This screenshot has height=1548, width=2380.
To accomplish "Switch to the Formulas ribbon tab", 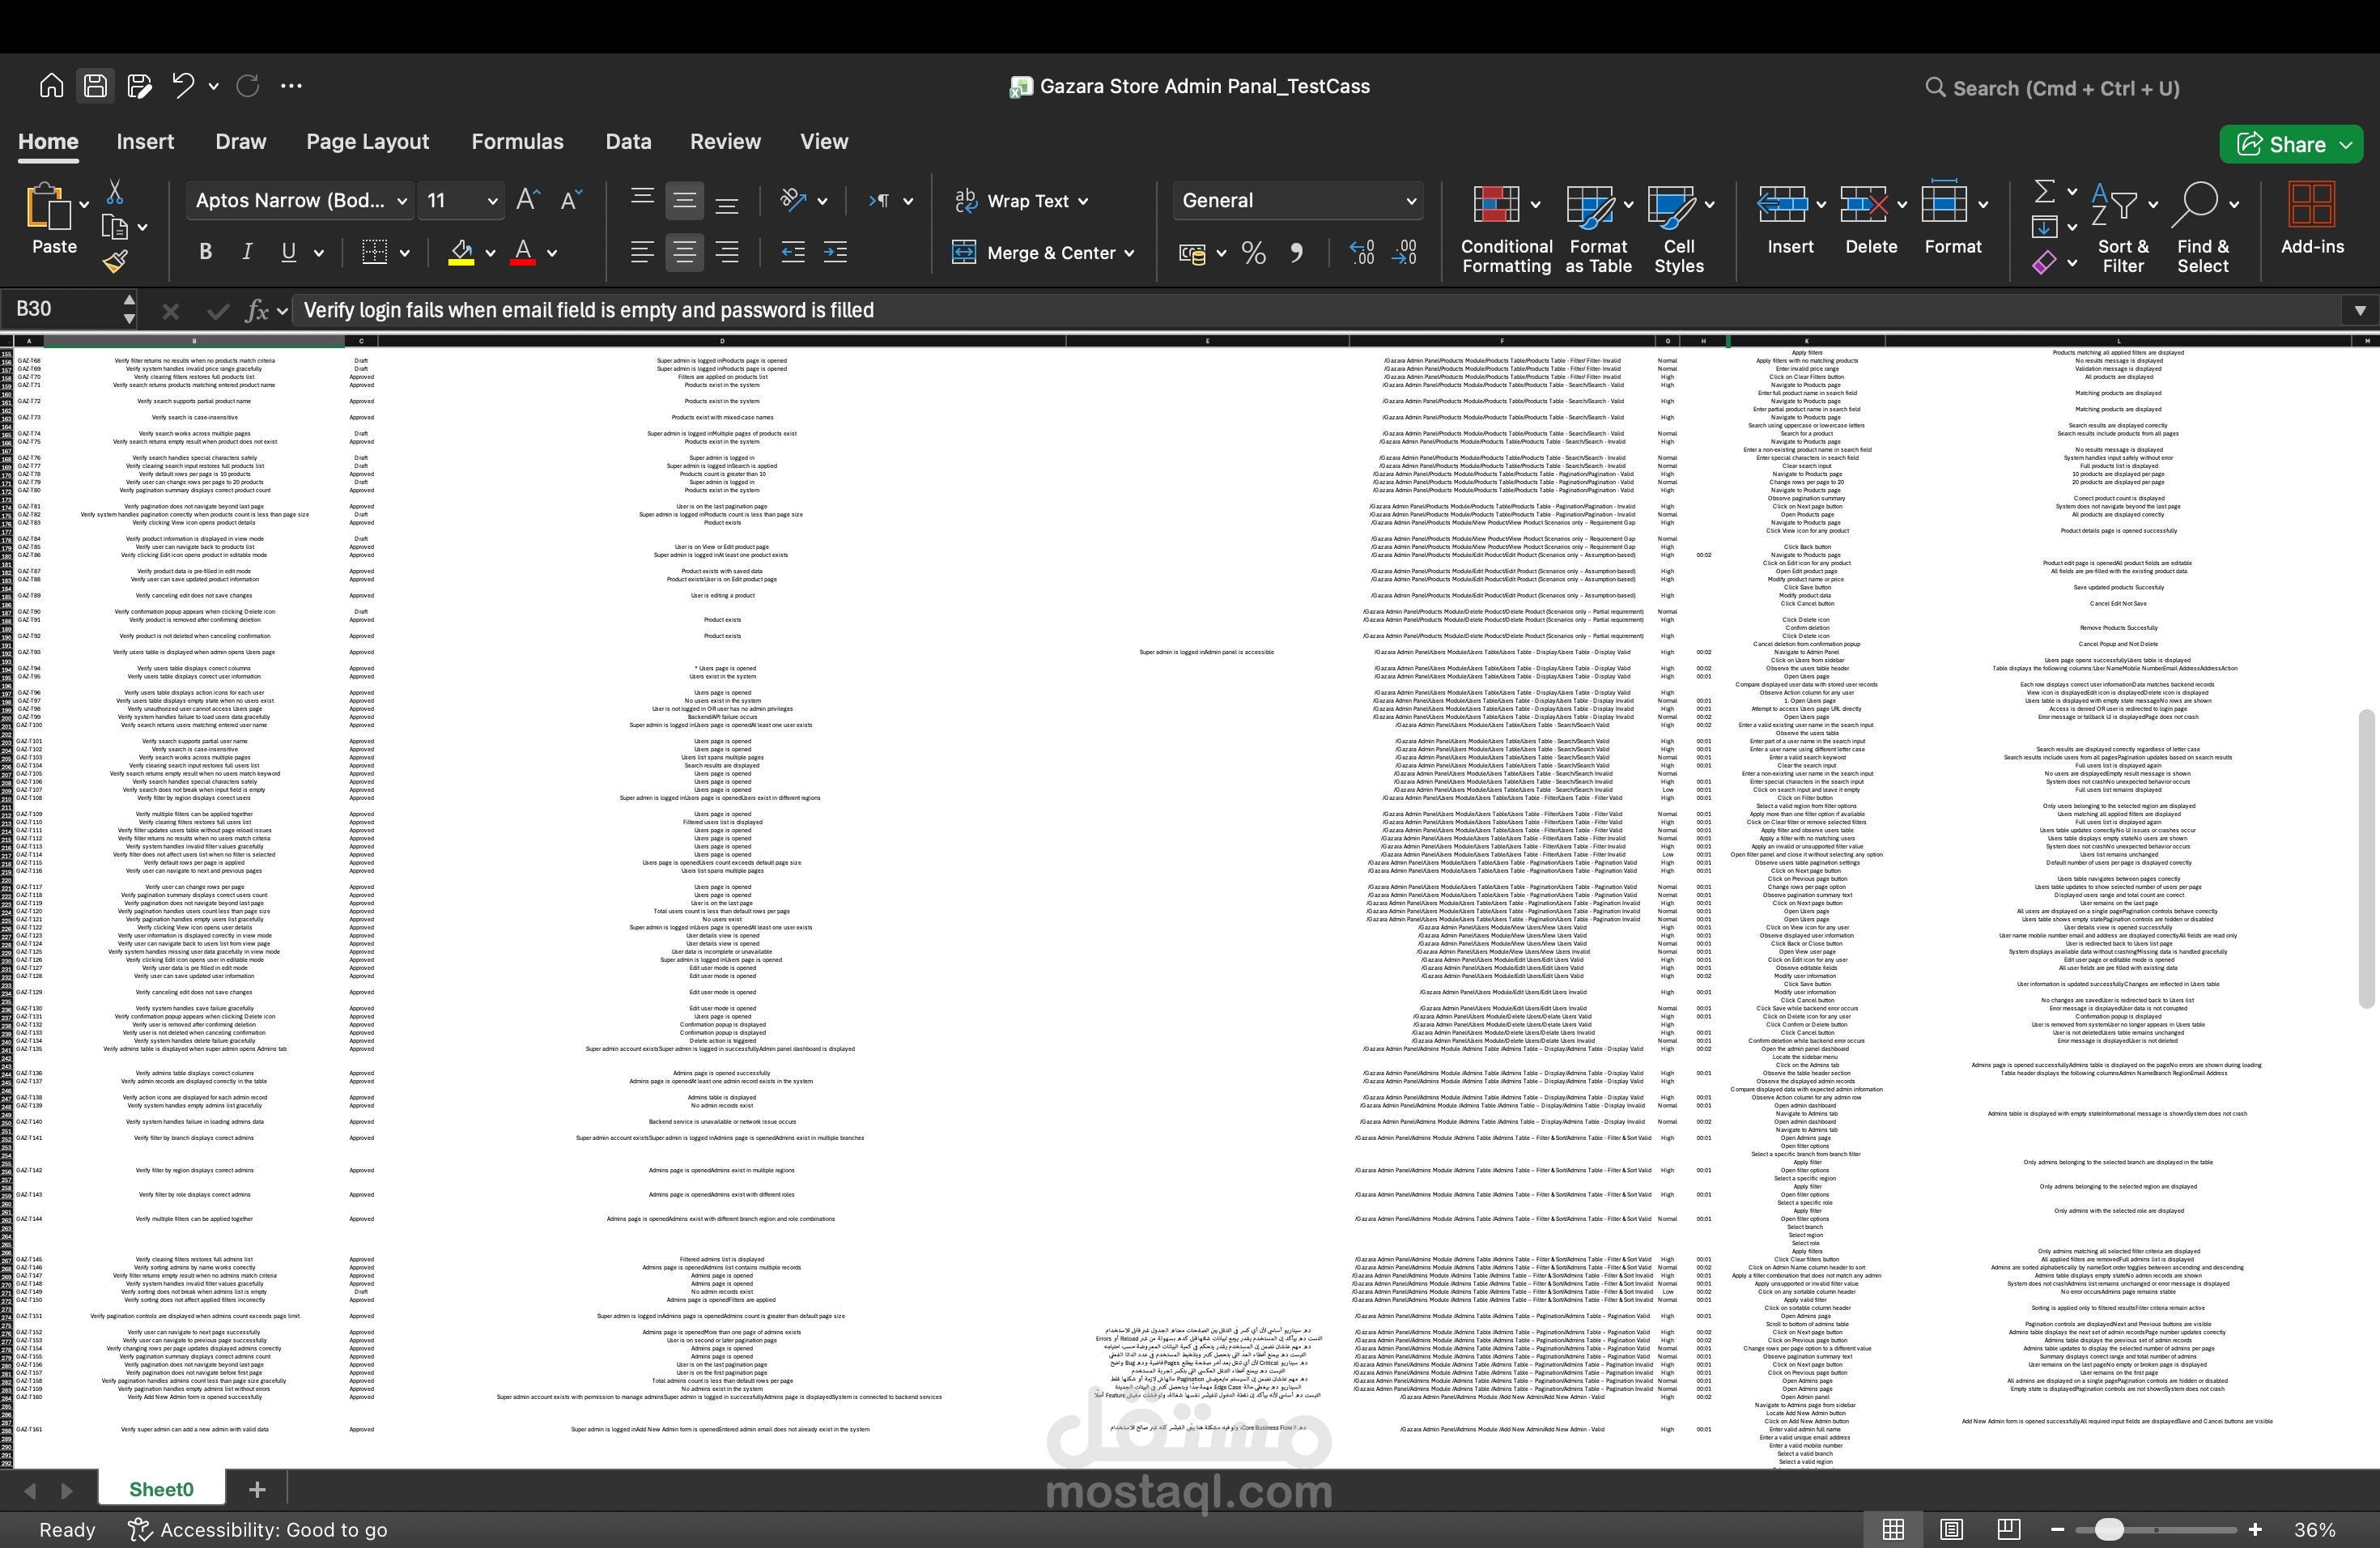I will [x=517, y=141].
